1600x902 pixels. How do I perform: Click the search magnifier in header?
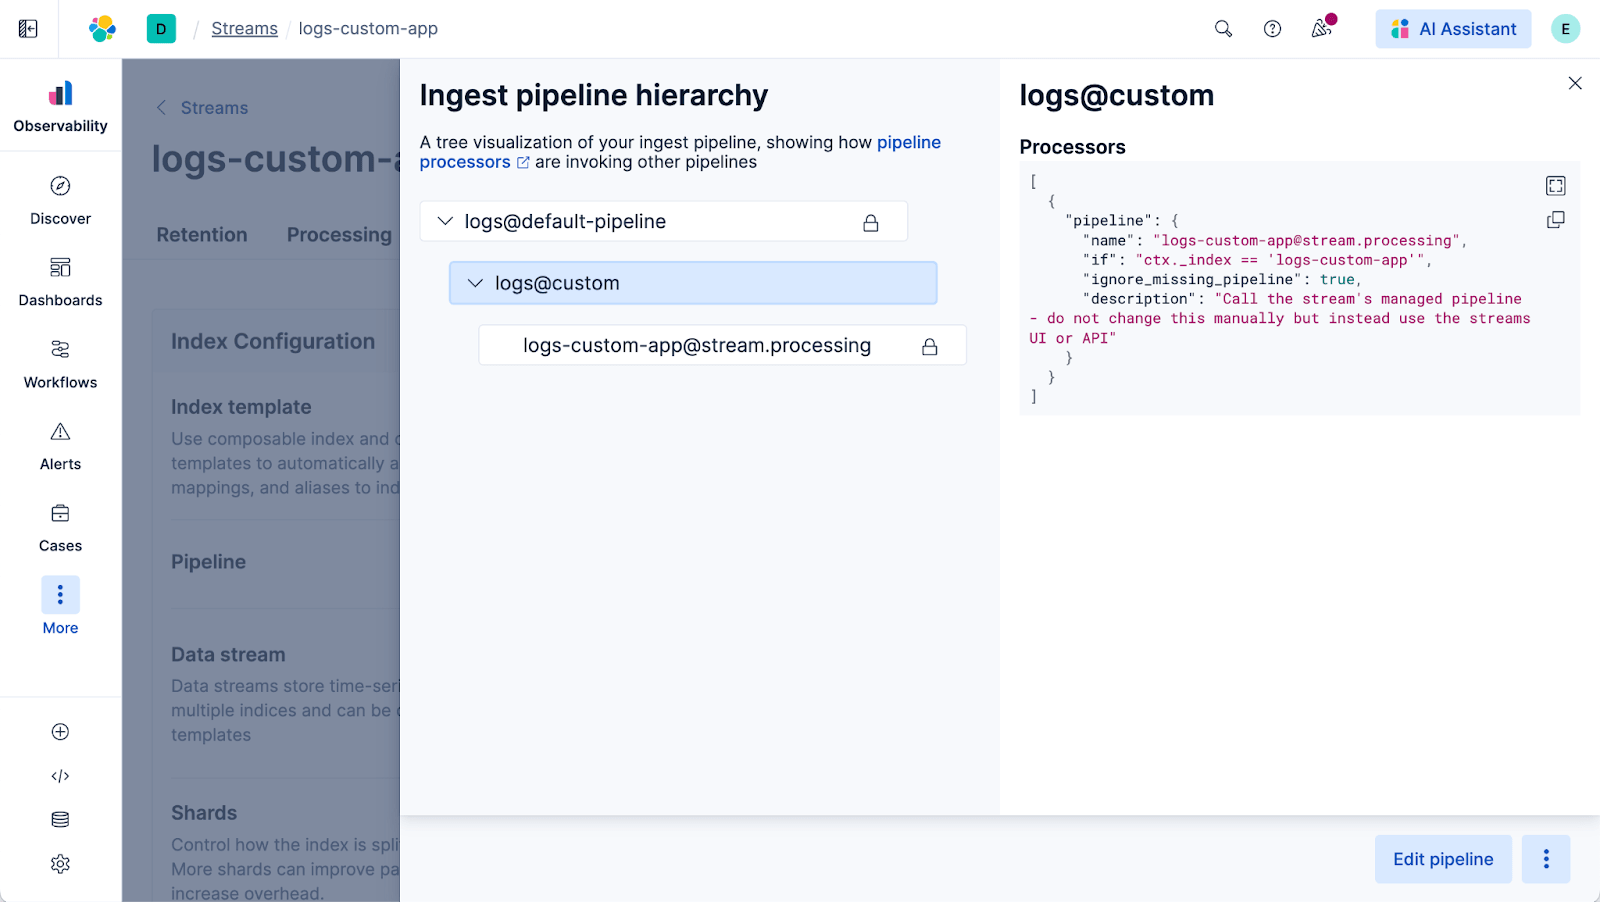(x=1223, y=29)
